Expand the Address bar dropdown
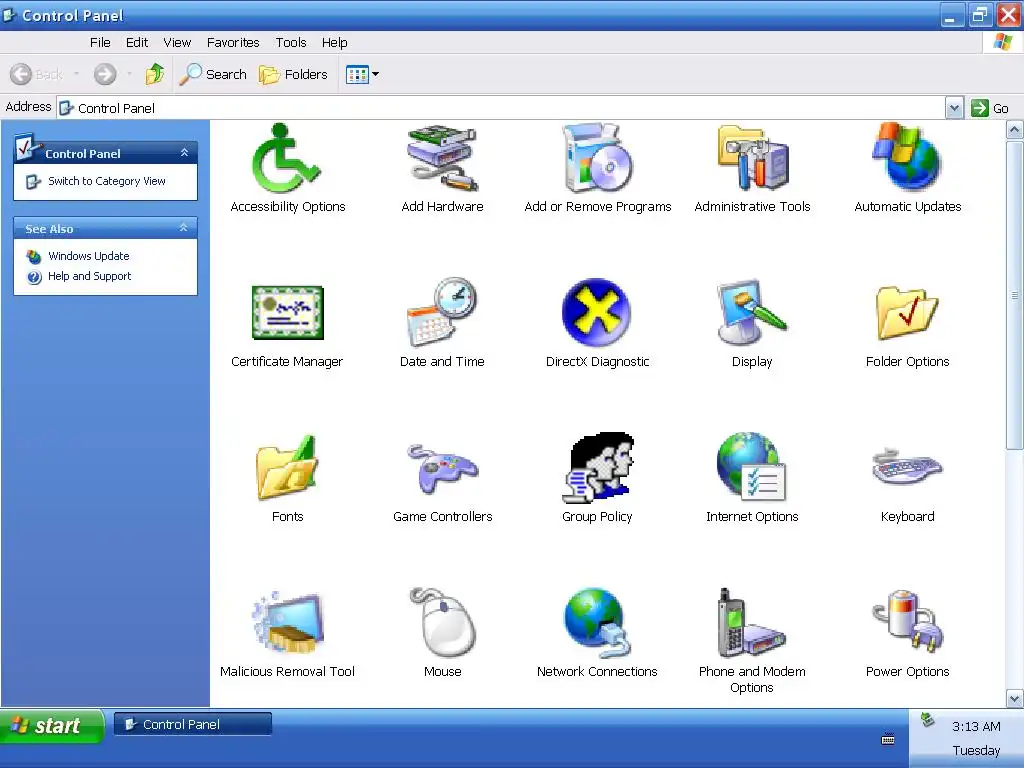1024x768 pixels. point(954,108)
